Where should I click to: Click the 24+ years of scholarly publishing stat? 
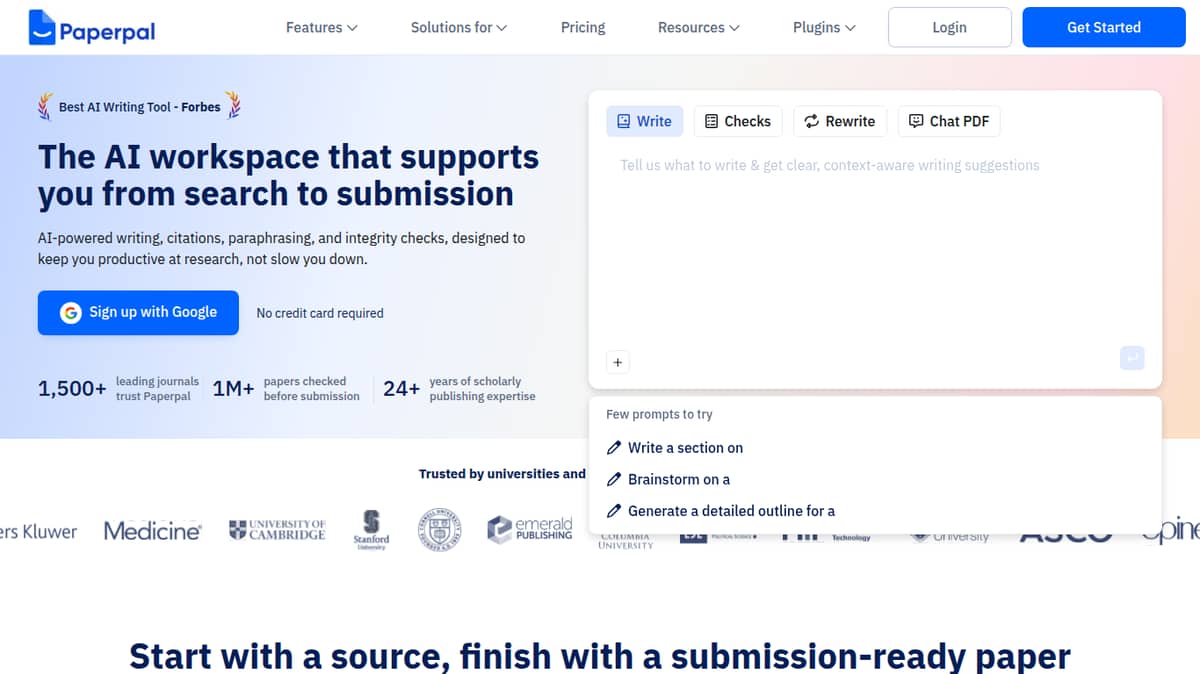click(x=459, y=388)
